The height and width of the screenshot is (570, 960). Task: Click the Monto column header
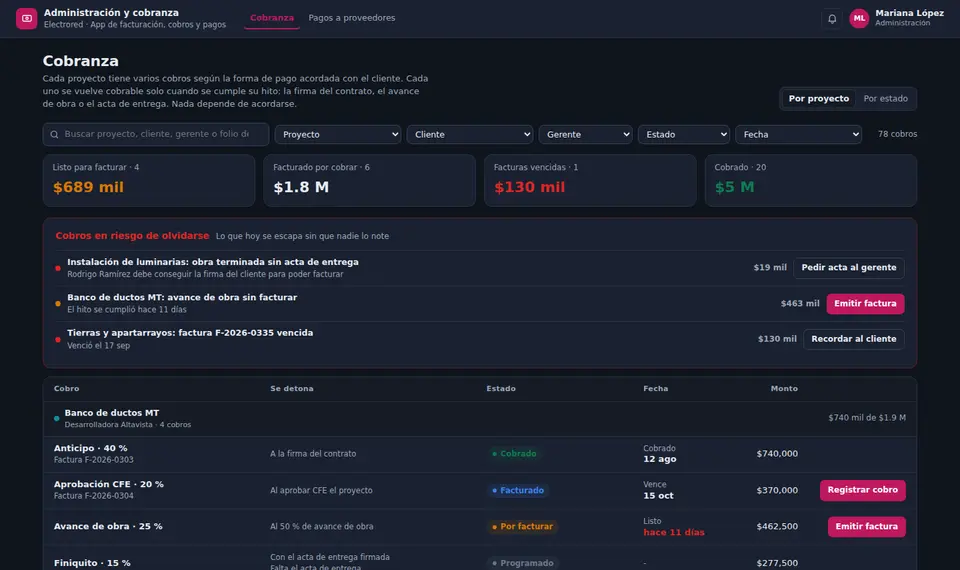tap(784, 389)
